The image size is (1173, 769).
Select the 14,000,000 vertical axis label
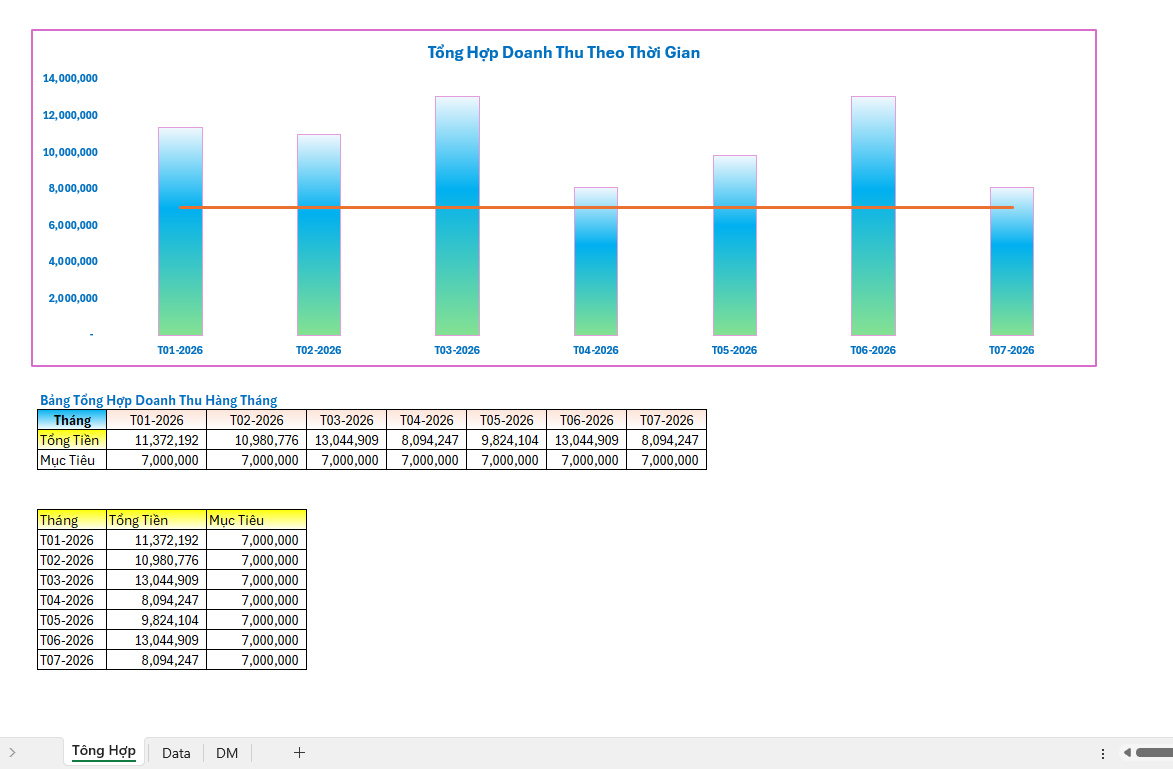(x=70, y=78)
